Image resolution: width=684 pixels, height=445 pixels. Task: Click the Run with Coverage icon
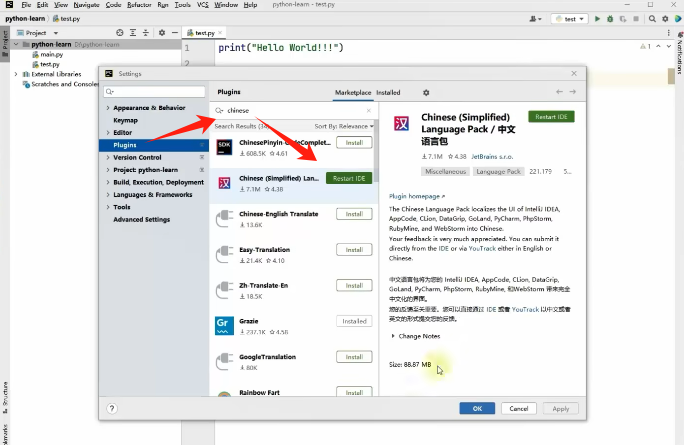coord(623,19)
